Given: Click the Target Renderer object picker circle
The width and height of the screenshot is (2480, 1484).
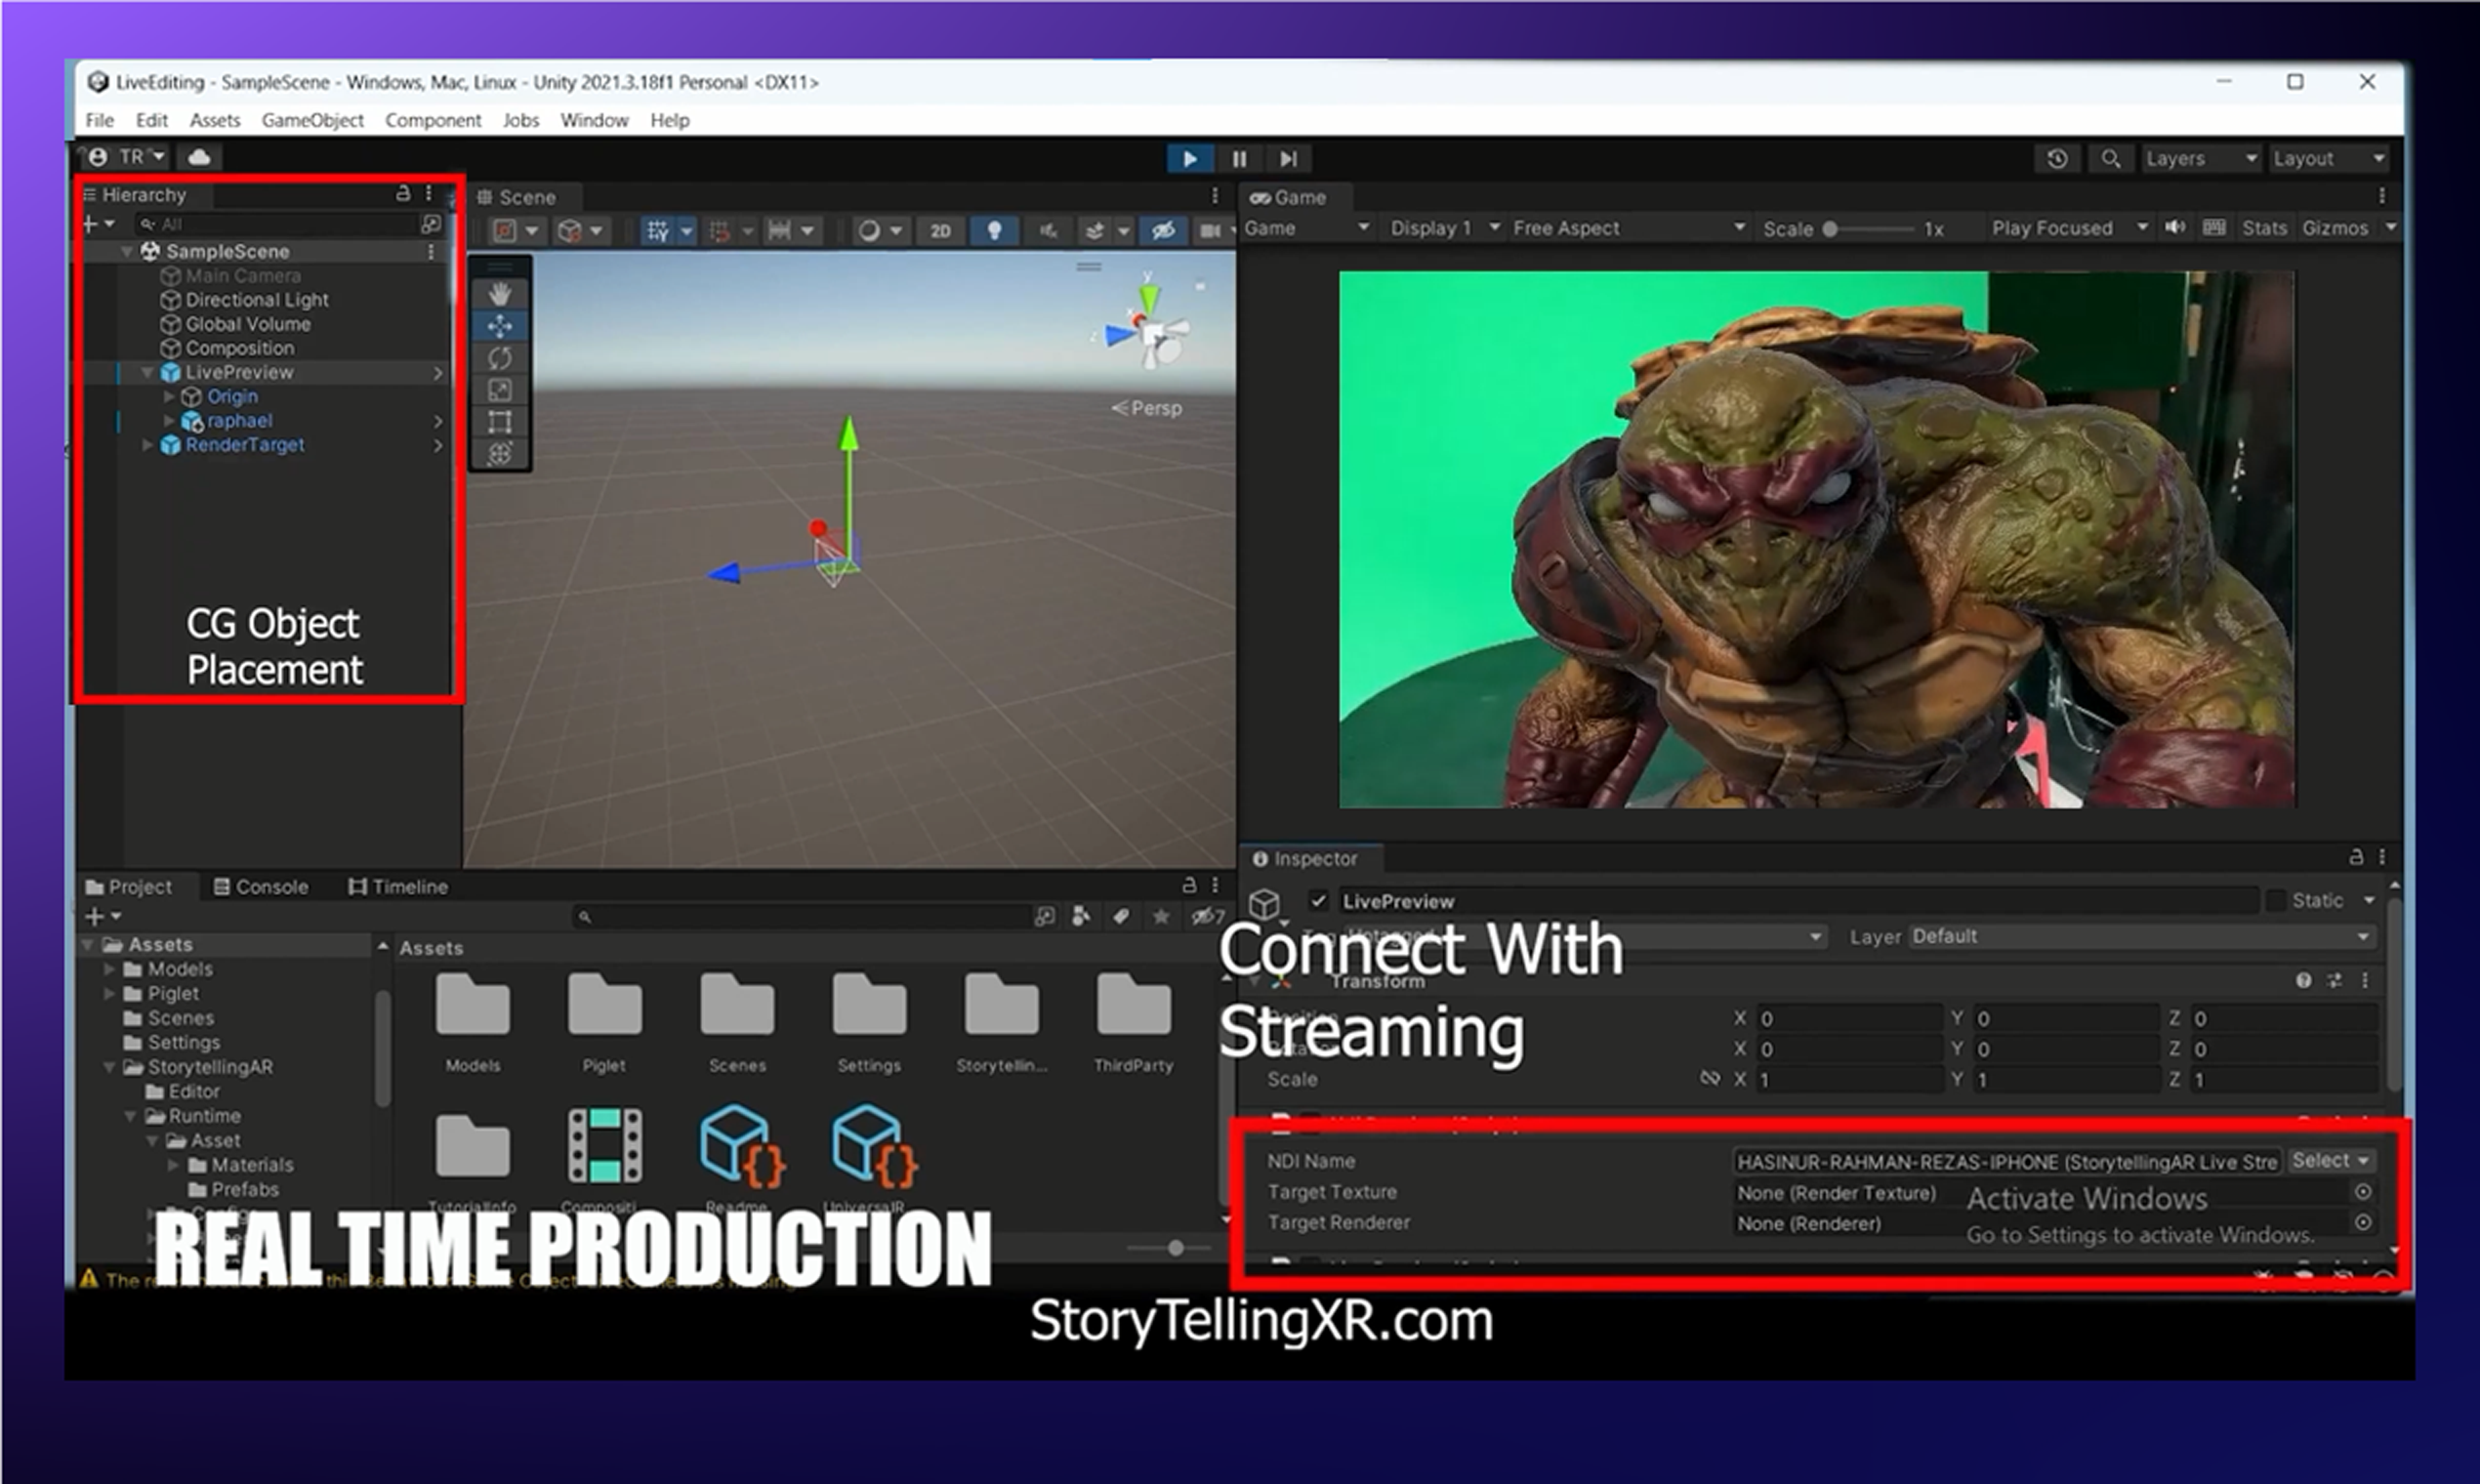Looking at the screenshot, I should coord(2363,1222).
